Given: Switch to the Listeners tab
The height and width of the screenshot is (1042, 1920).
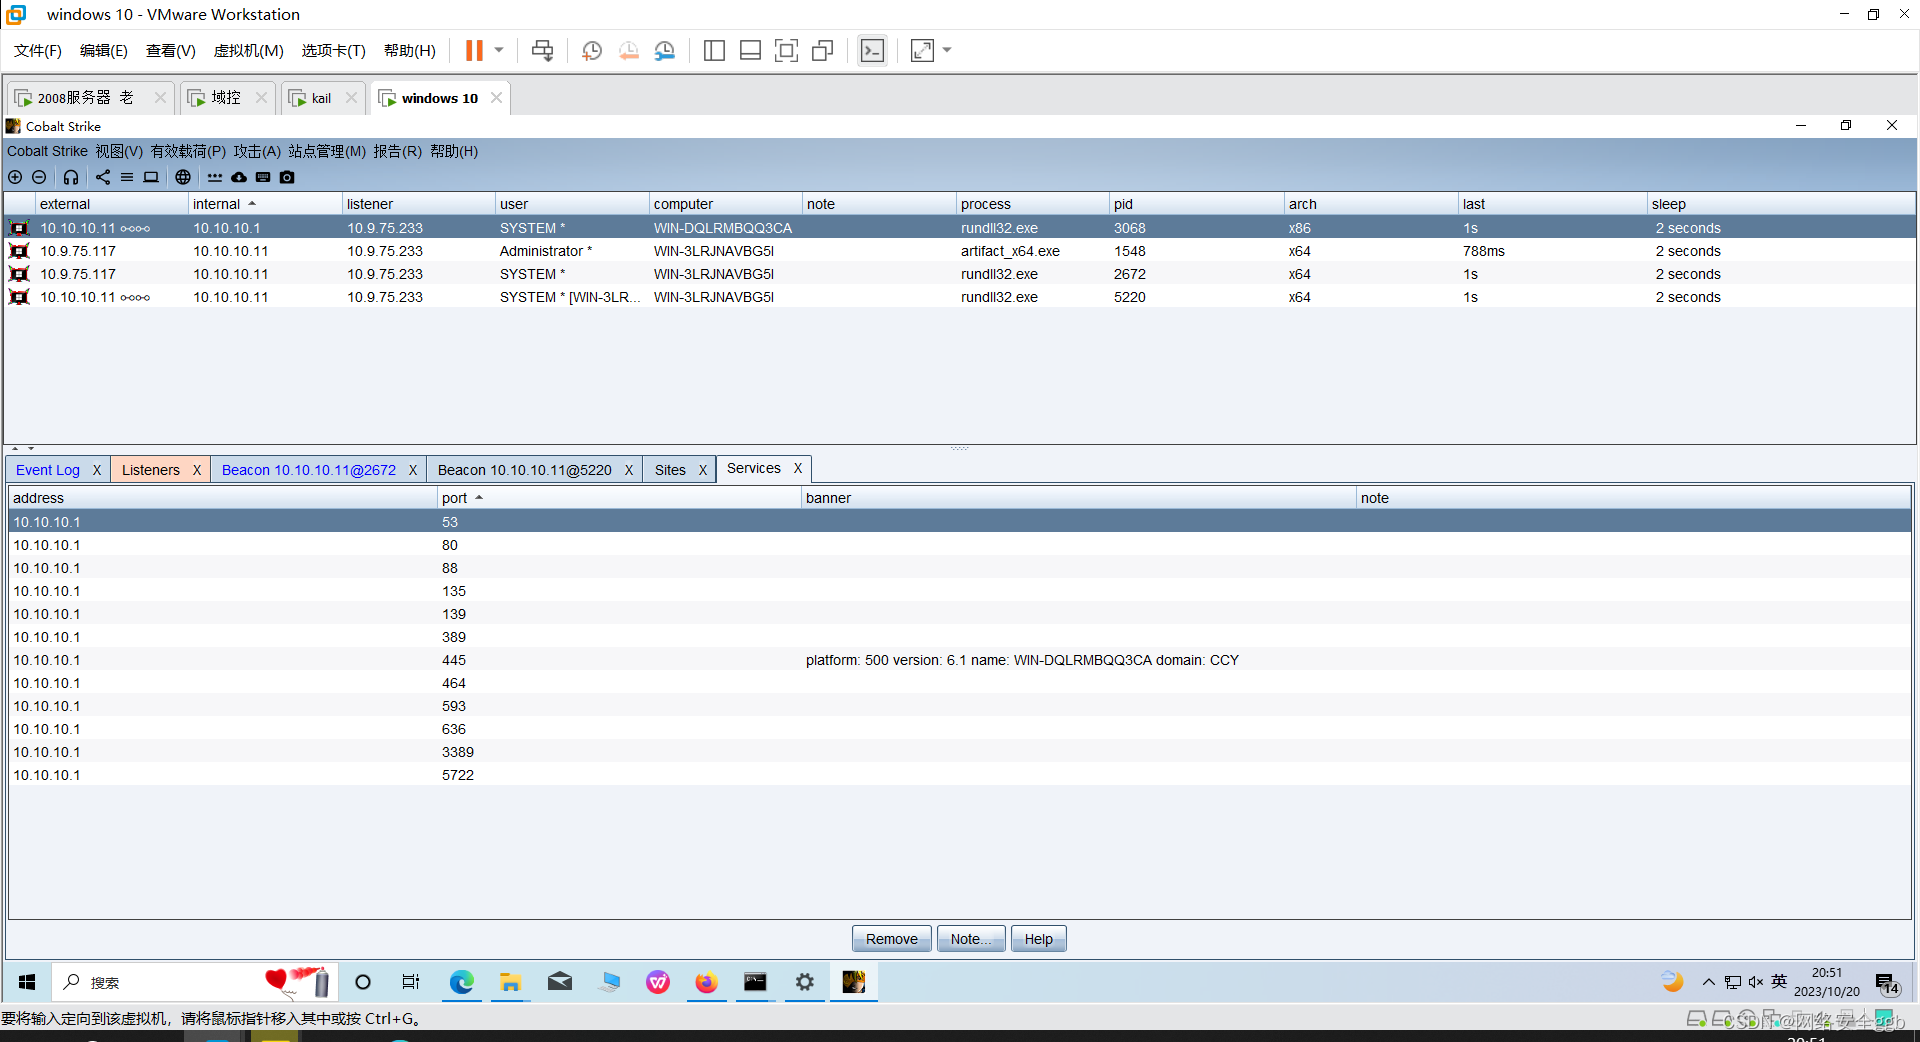Looking at the screenshot, I should tap(151, 470).
